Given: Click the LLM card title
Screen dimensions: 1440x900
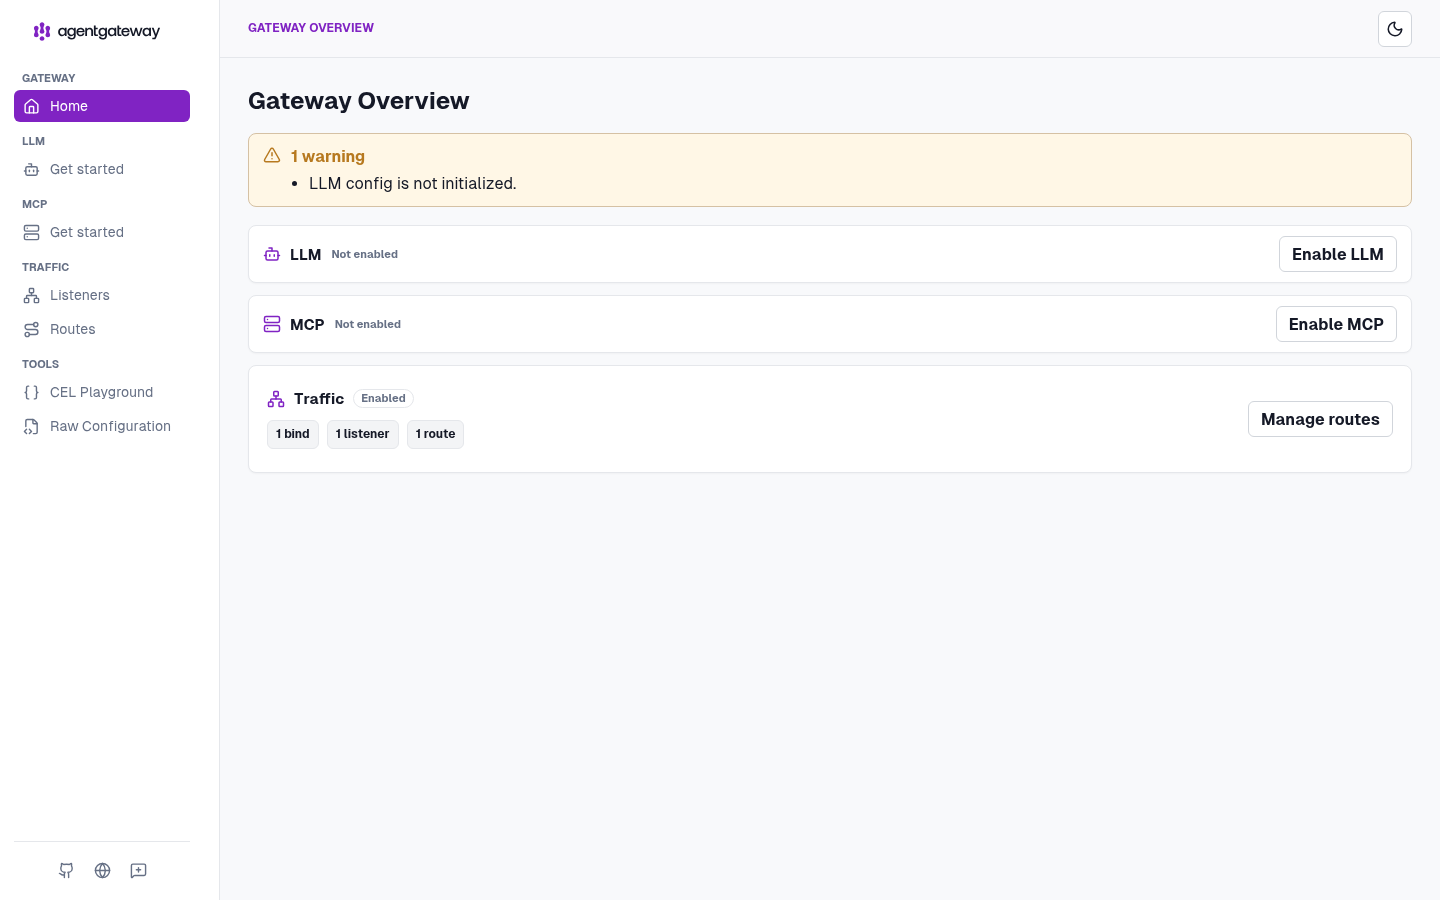Looking at the screenshot, I should (305, 254).
